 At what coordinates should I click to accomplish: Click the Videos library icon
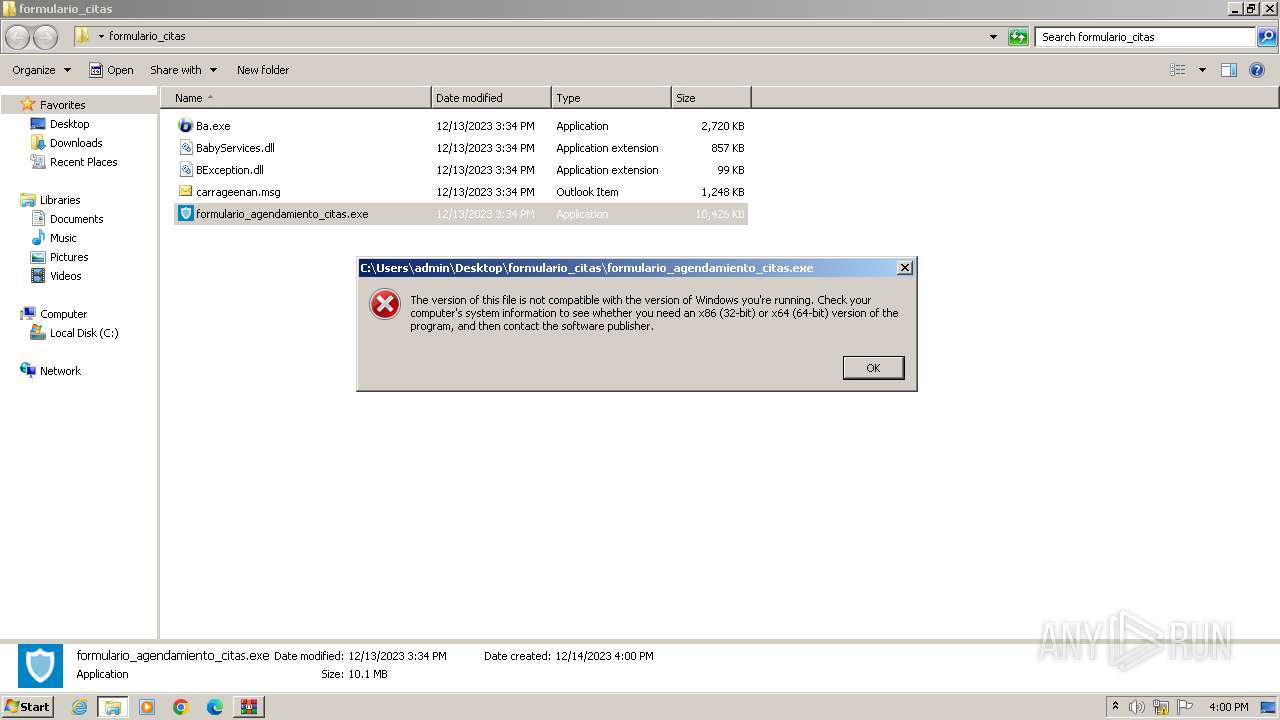[x=38, y=276]
